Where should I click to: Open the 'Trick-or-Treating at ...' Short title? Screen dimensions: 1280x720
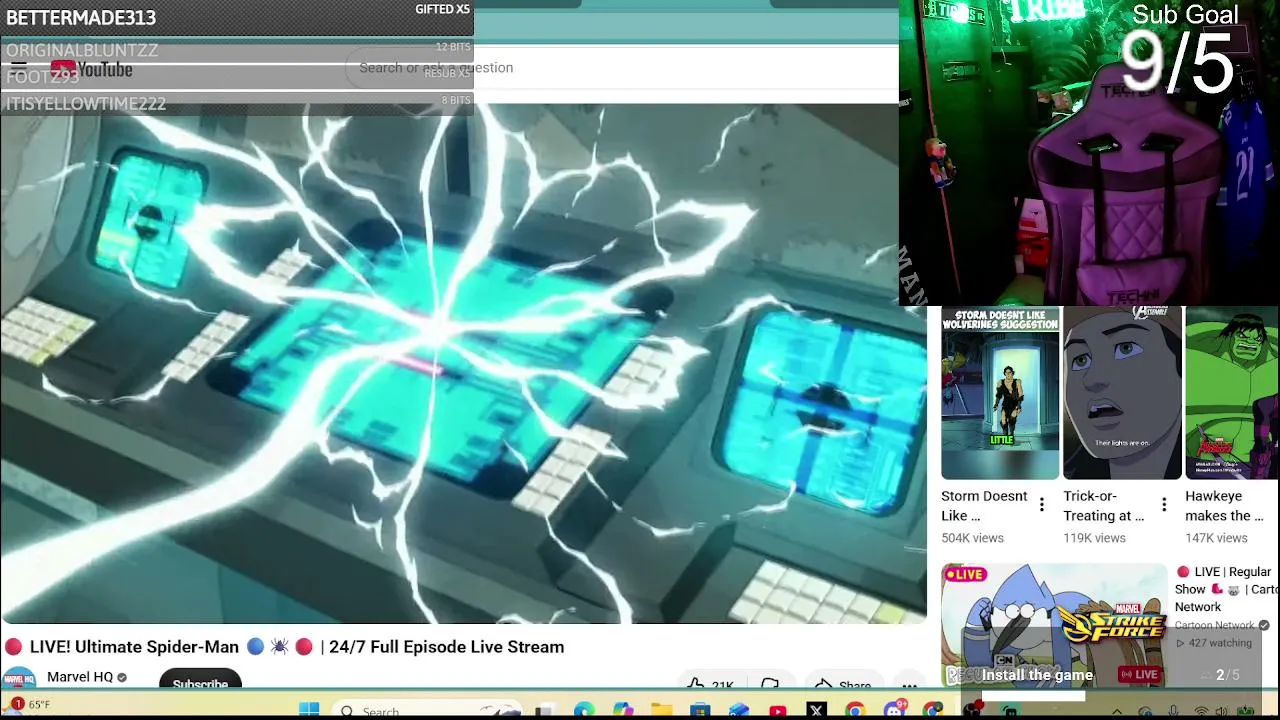(x=1104, y=506)
